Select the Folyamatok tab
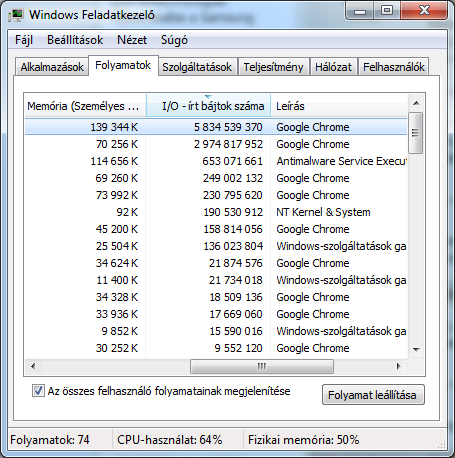Image resolution: width=455 pixels, height=458 pixels. (123, 65)
